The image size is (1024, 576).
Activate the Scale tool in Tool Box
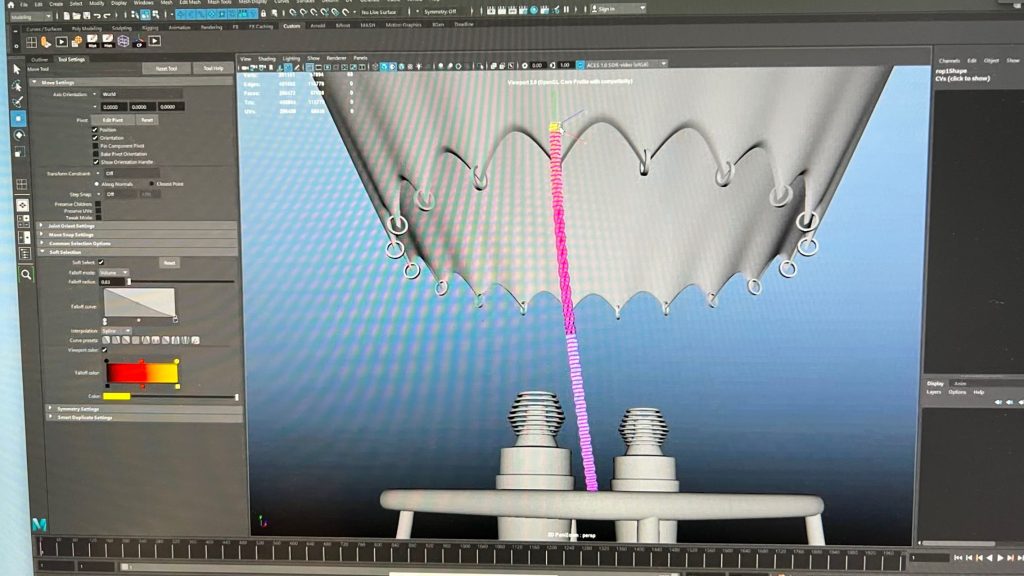[20, 152]
